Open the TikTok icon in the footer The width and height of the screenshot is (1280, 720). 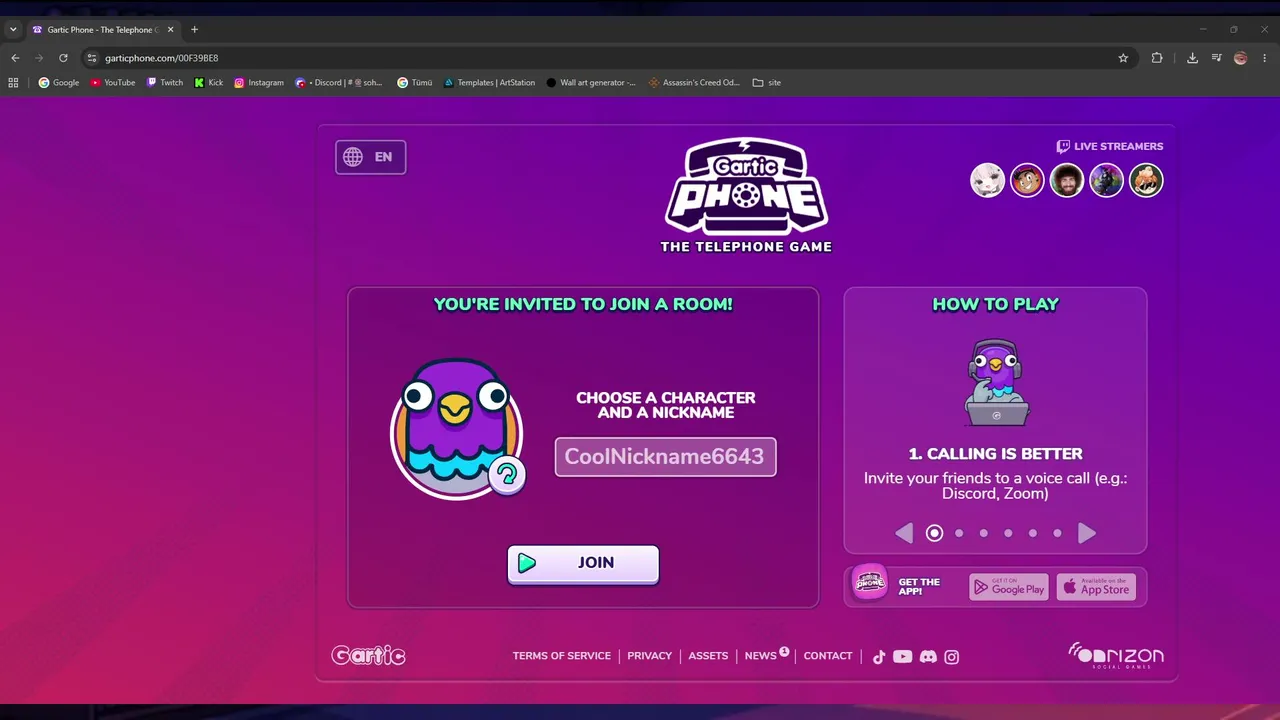click(x=879, y=657)
